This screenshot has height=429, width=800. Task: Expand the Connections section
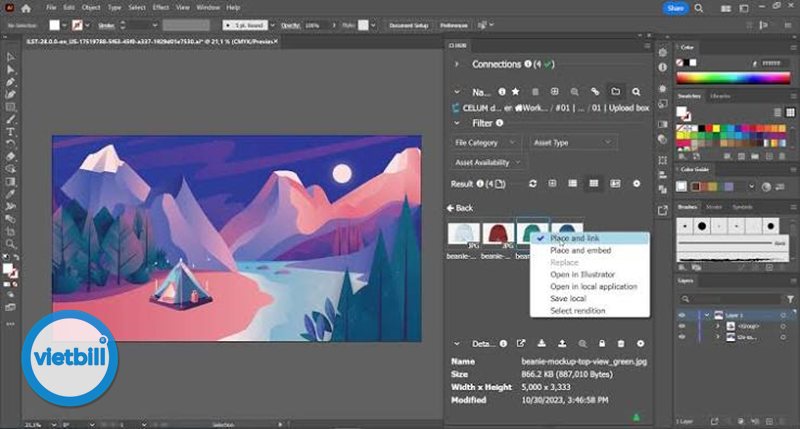click(457, 64)
